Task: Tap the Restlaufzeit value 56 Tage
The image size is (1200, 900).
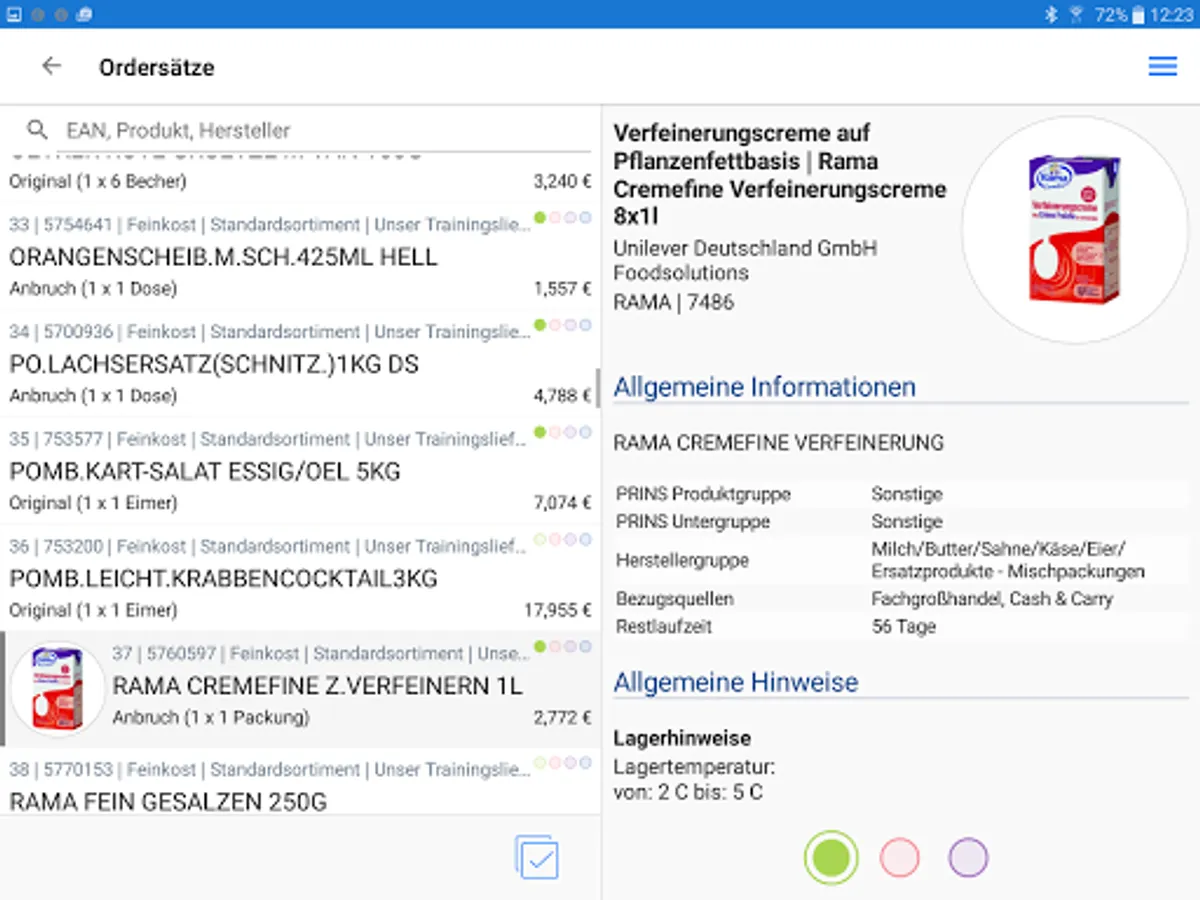Action: click(903, 627)
